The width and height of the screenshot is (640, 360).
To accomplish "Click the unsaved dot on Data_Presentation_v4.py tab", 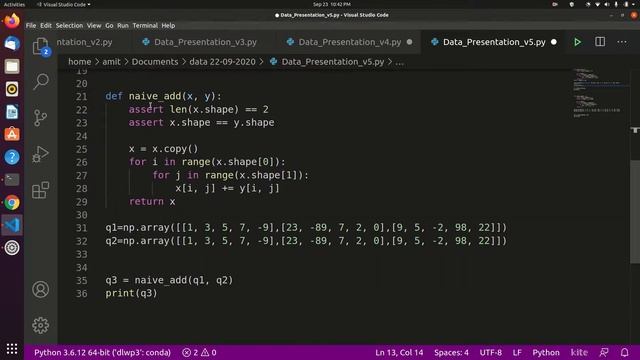I will click(409, 42).
